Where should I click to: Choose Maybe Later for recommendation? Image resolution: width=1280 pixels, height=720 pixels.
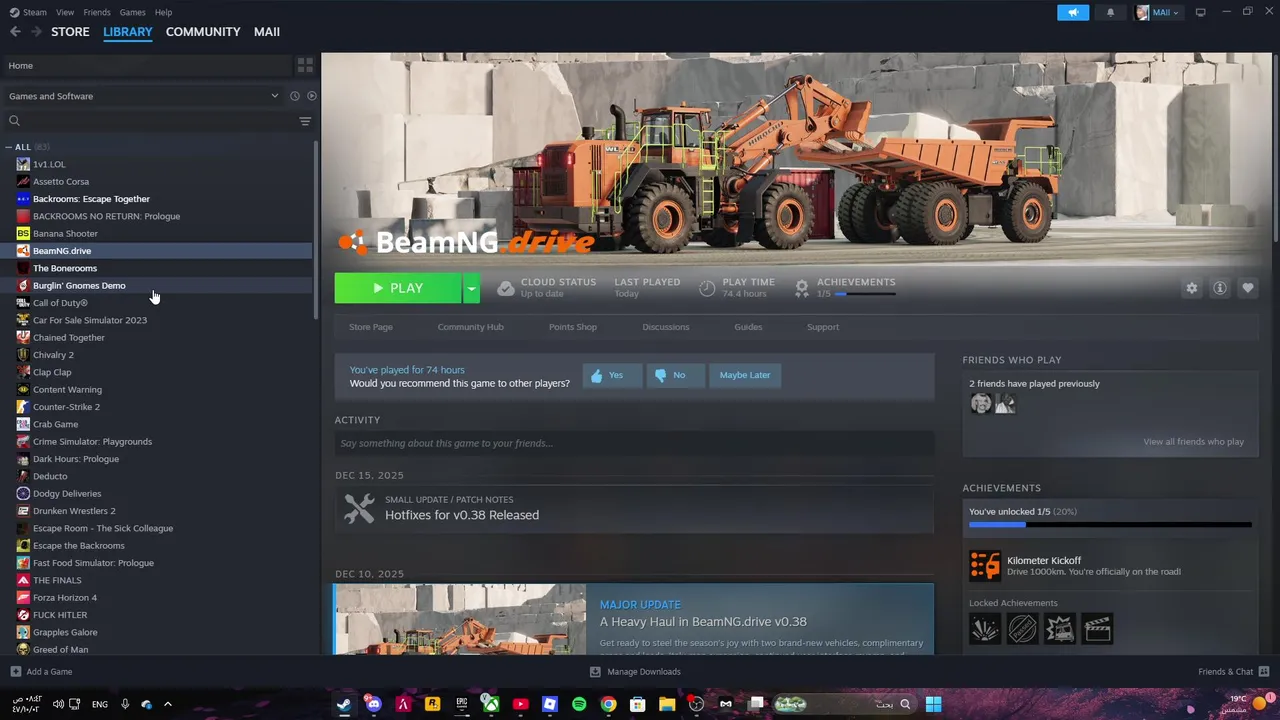[745, 375]
